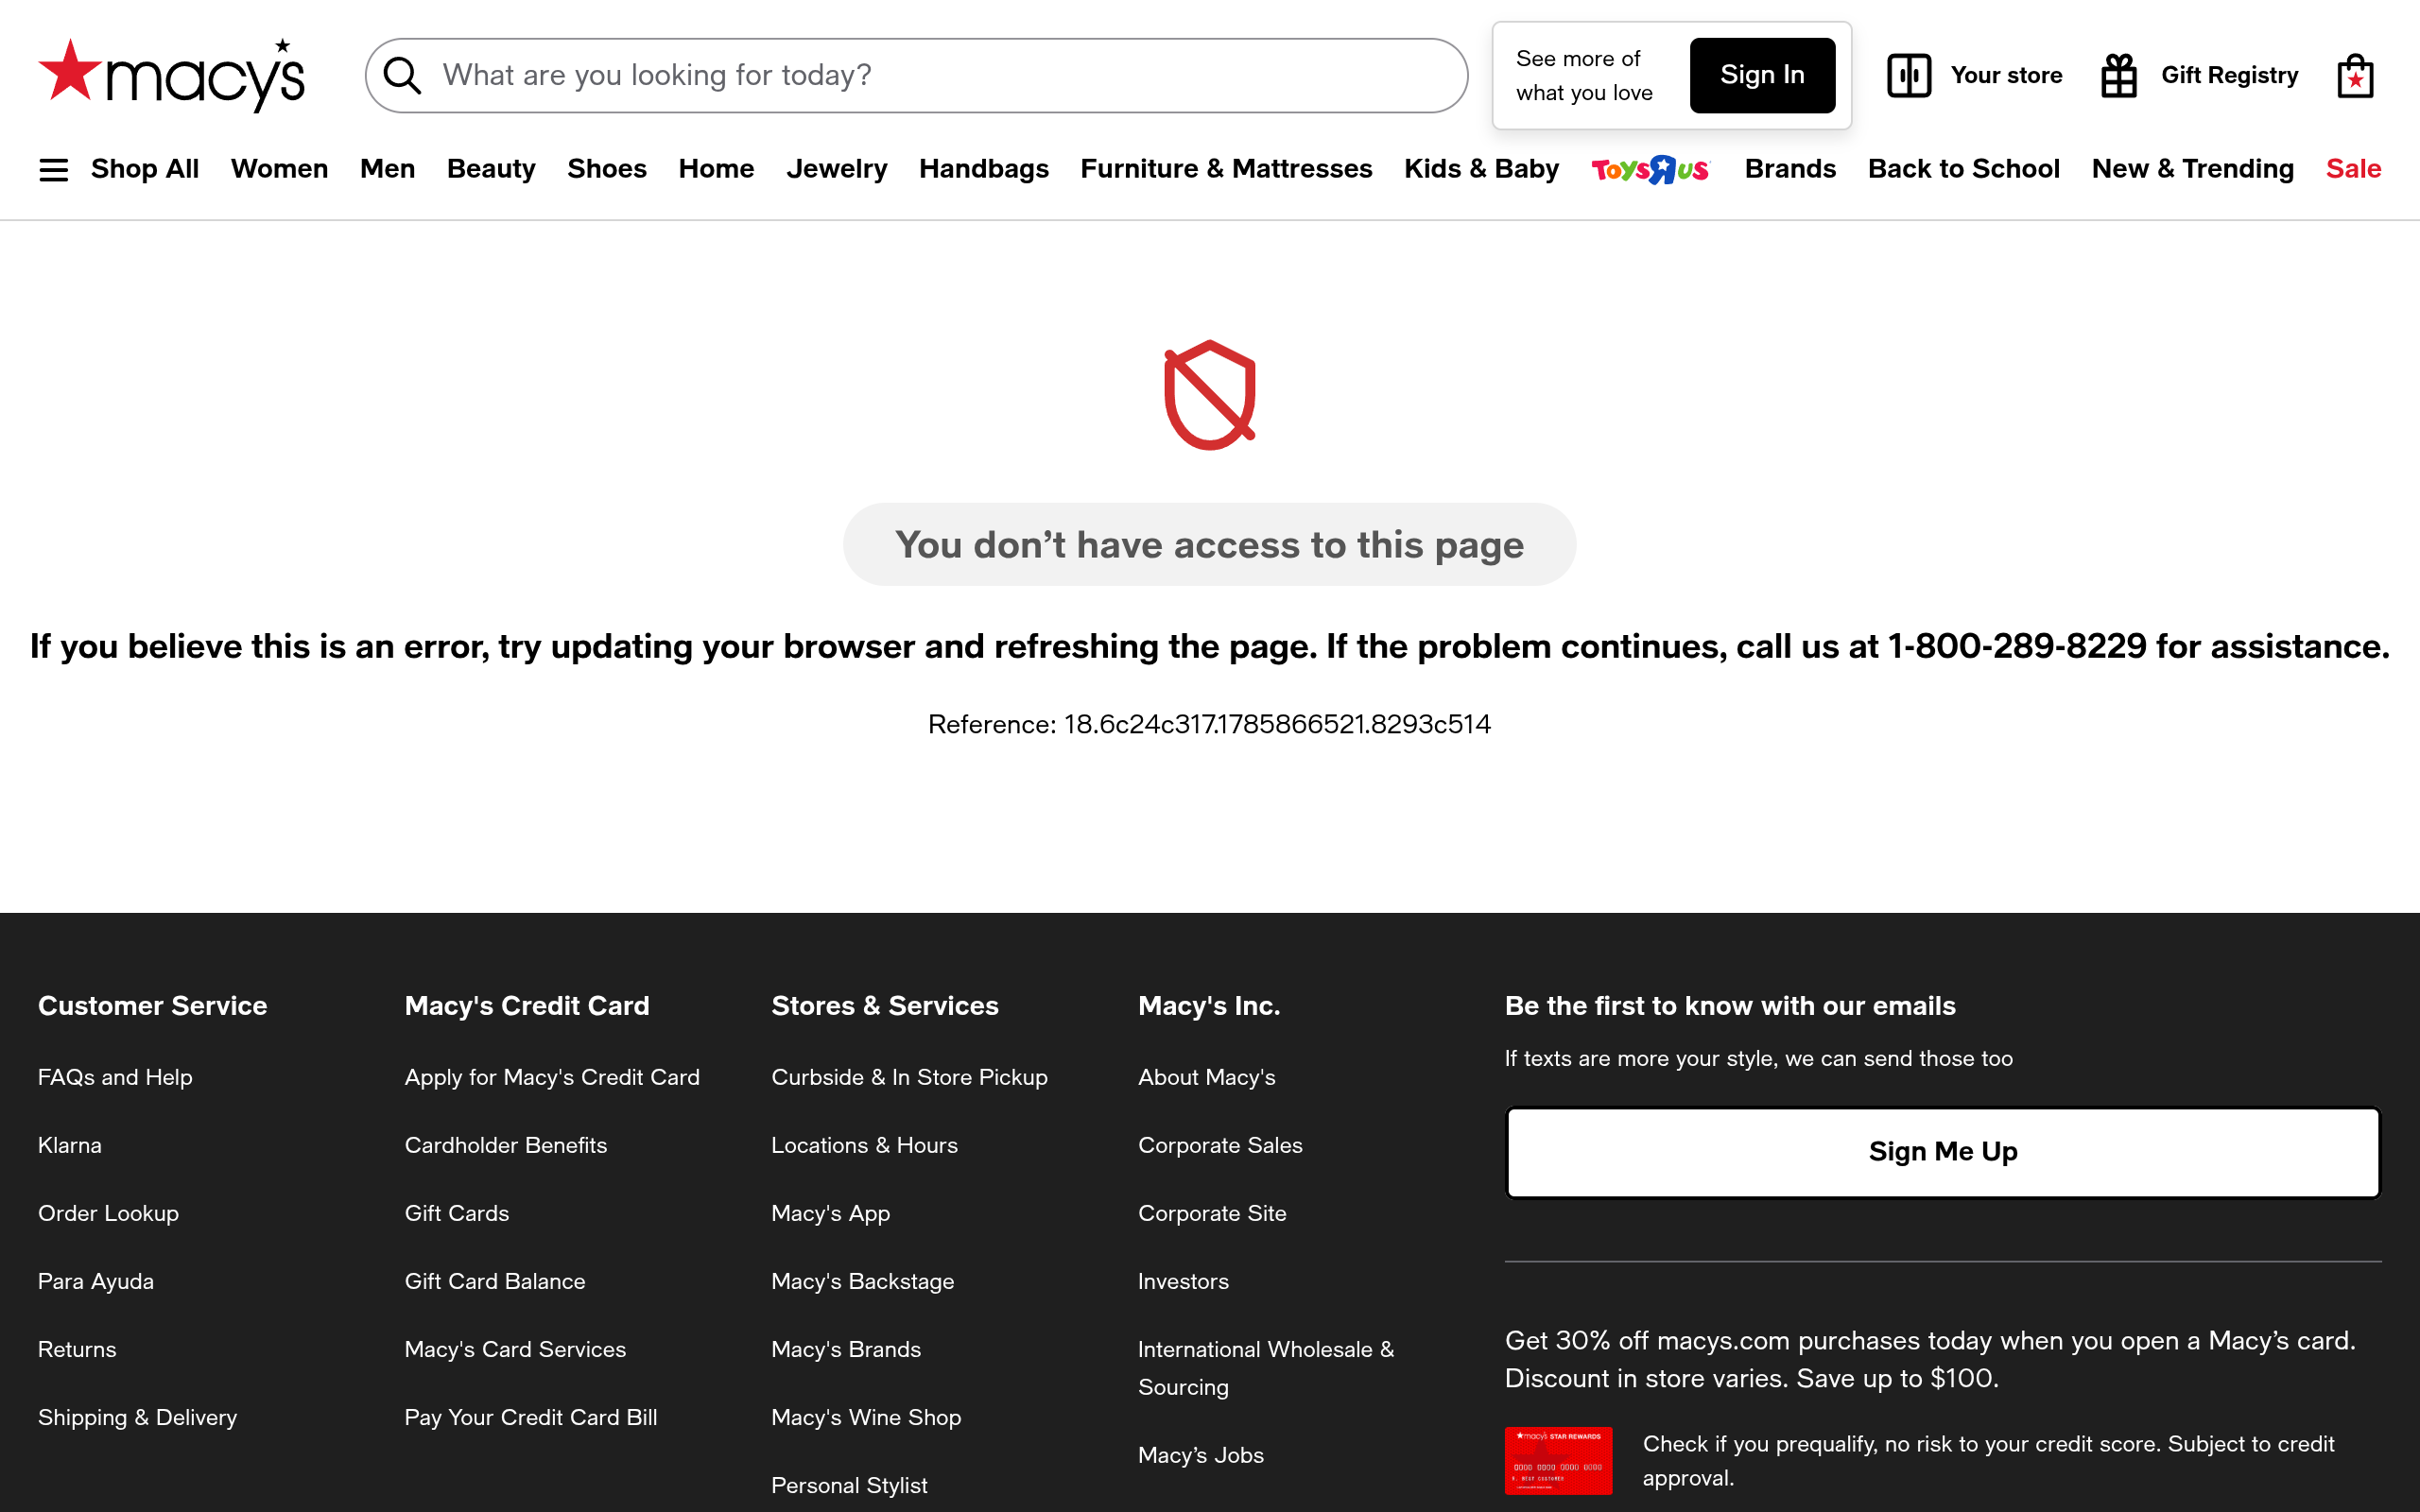Open the Toys R Us logo link
2420x1512 pixels.
[1651, 169]
